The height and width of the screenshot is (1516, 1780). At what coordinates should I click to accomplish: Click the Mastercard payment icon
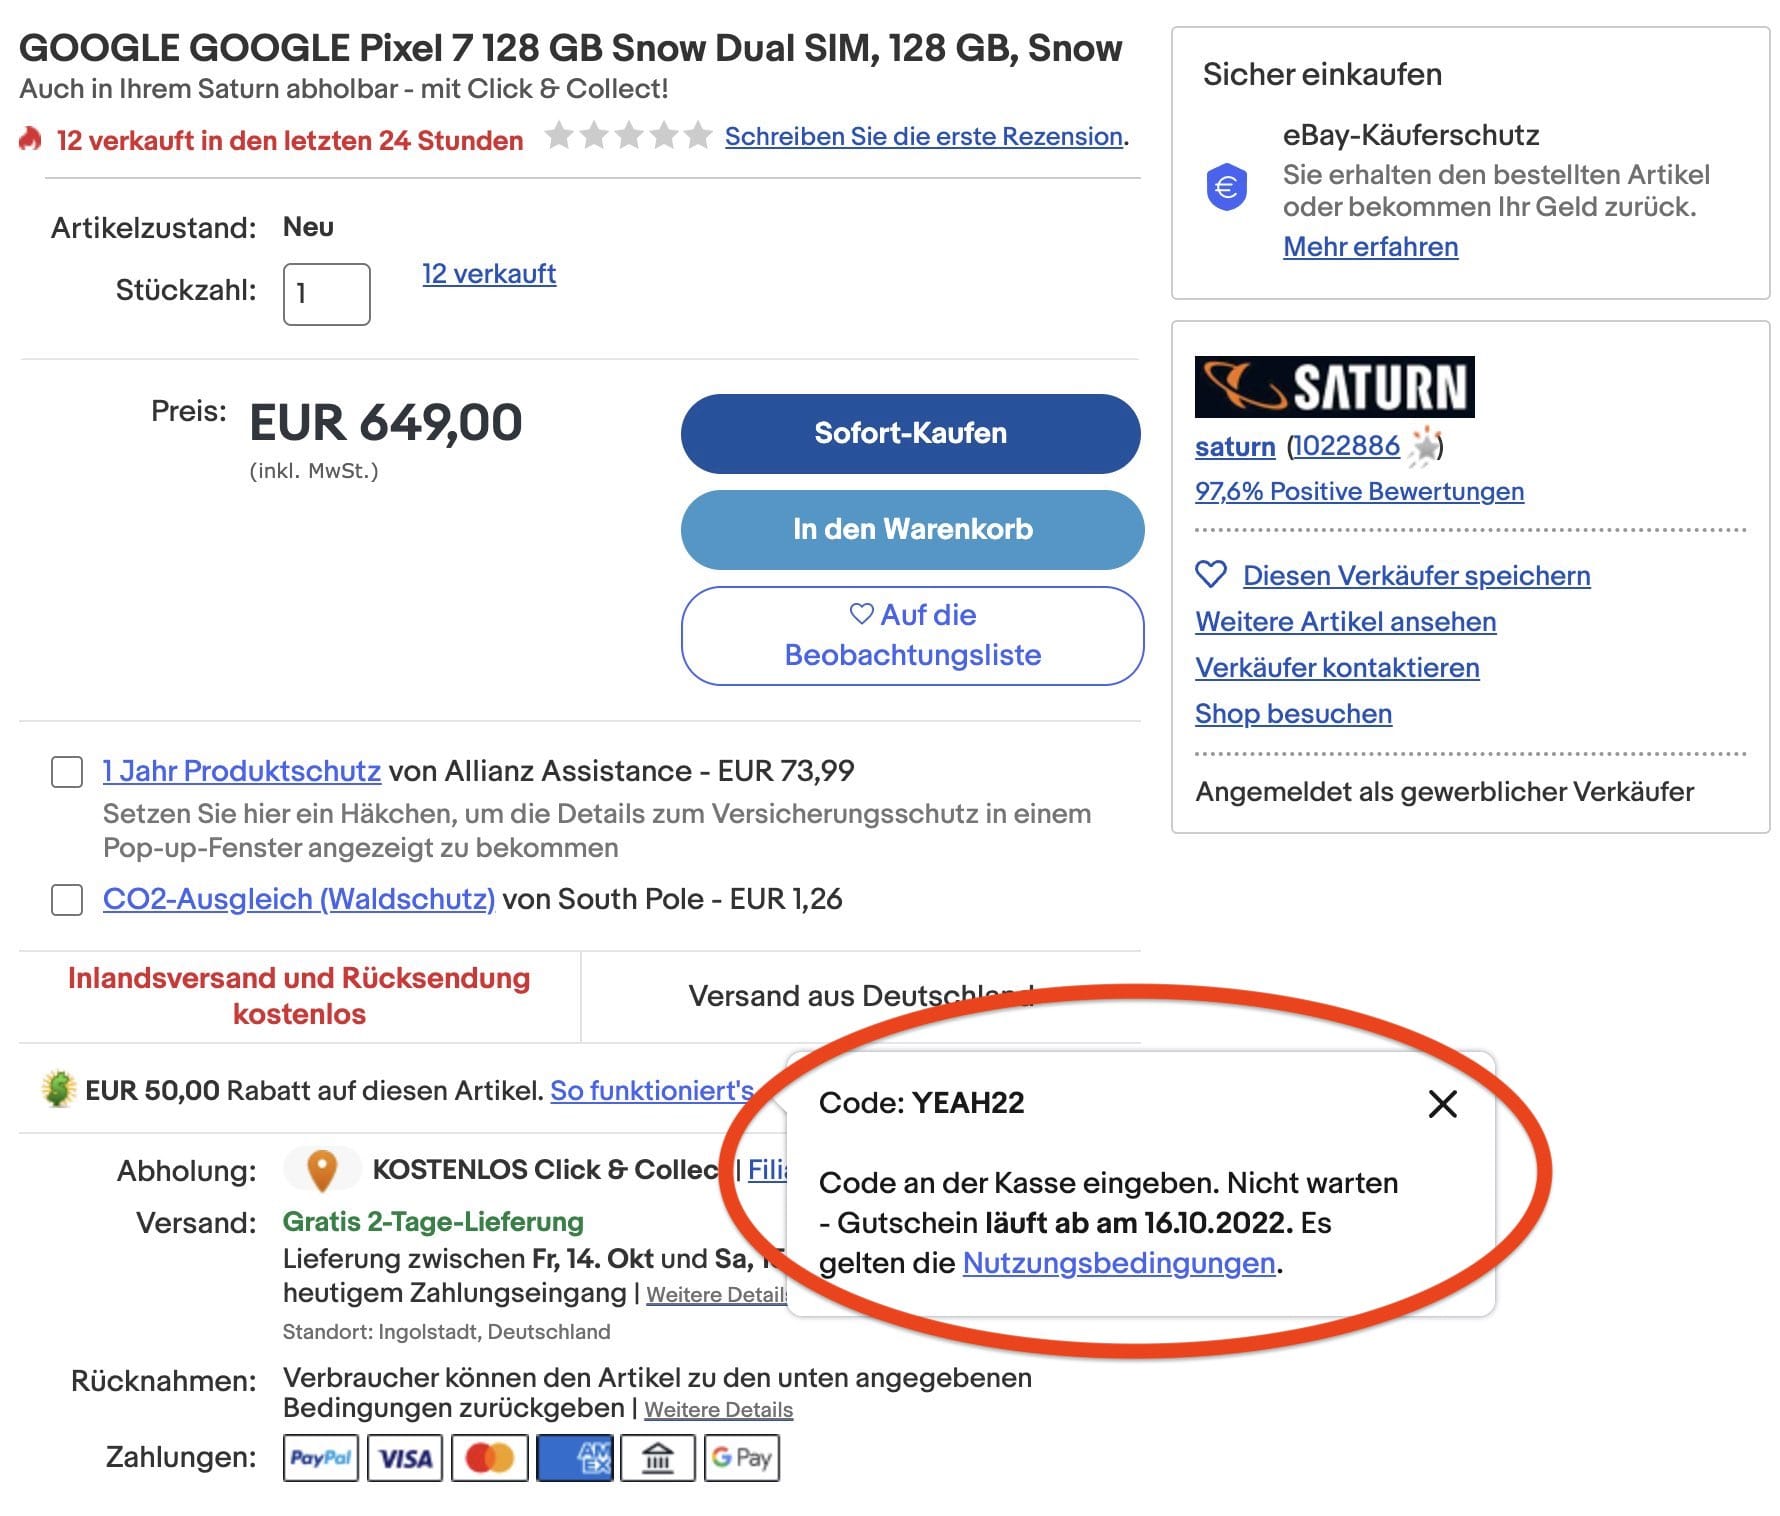point(490,1458)
